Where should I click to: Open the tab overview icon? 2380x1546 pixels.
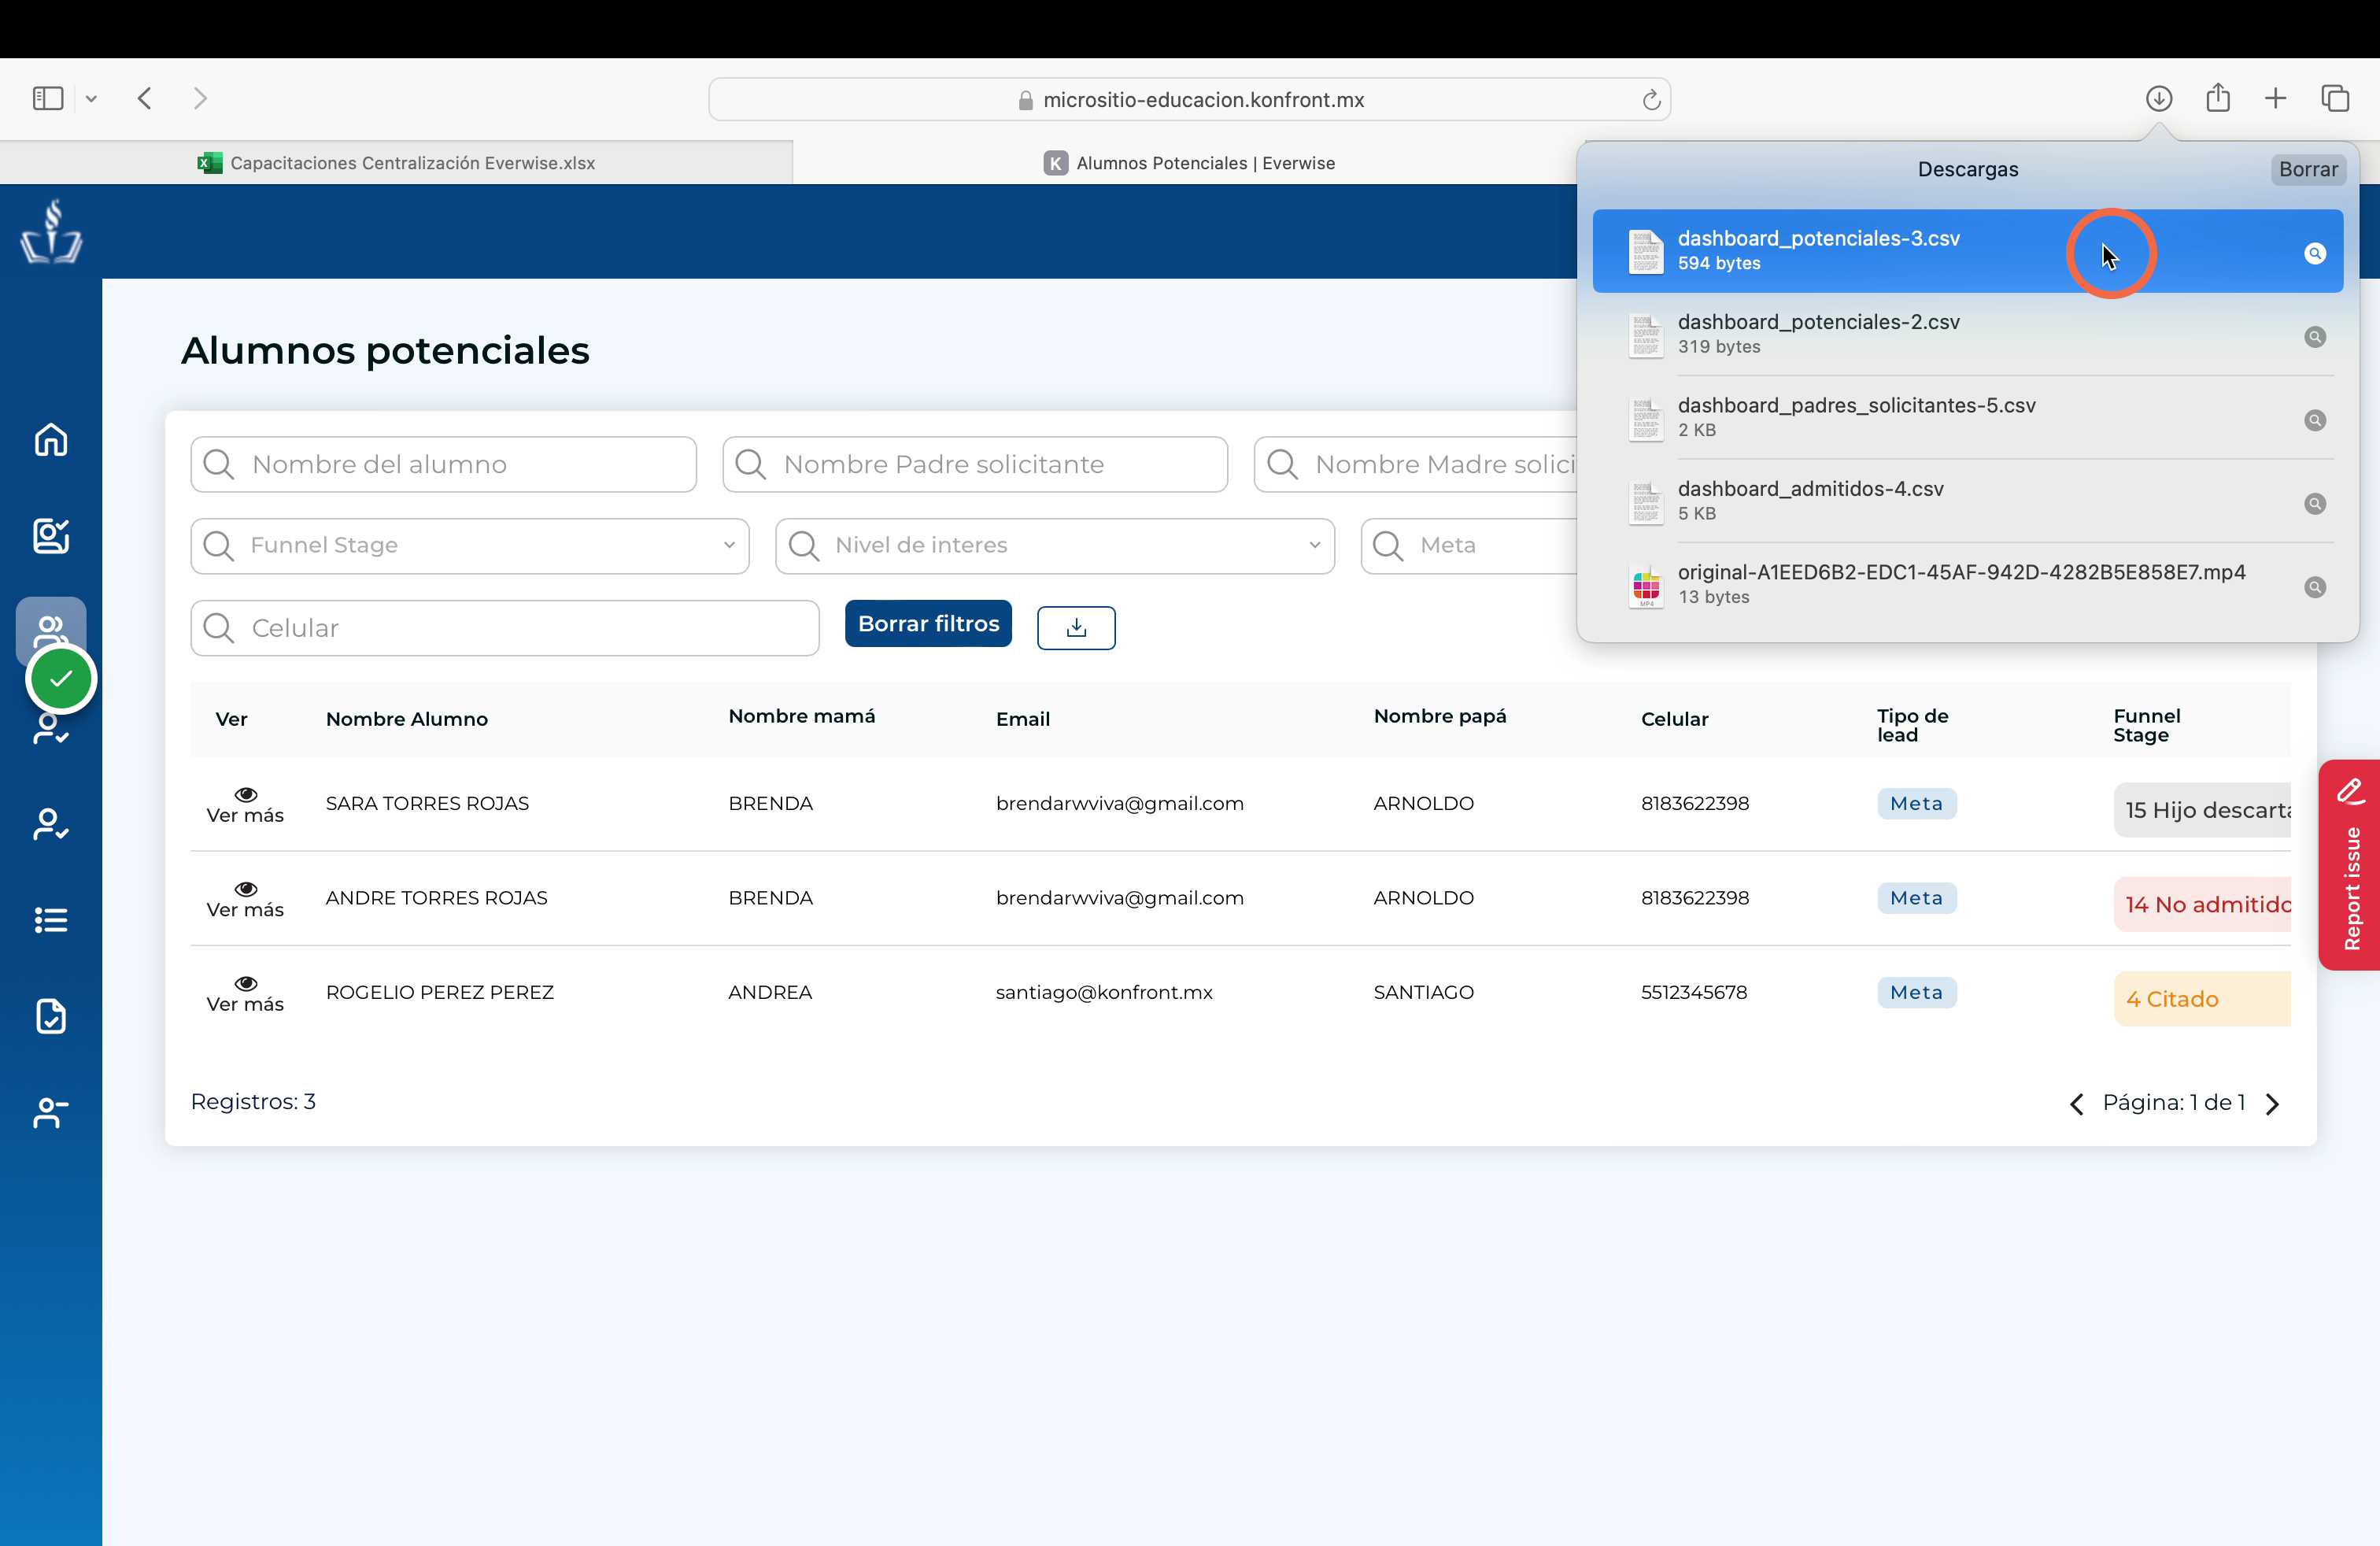coord(2335,98)
